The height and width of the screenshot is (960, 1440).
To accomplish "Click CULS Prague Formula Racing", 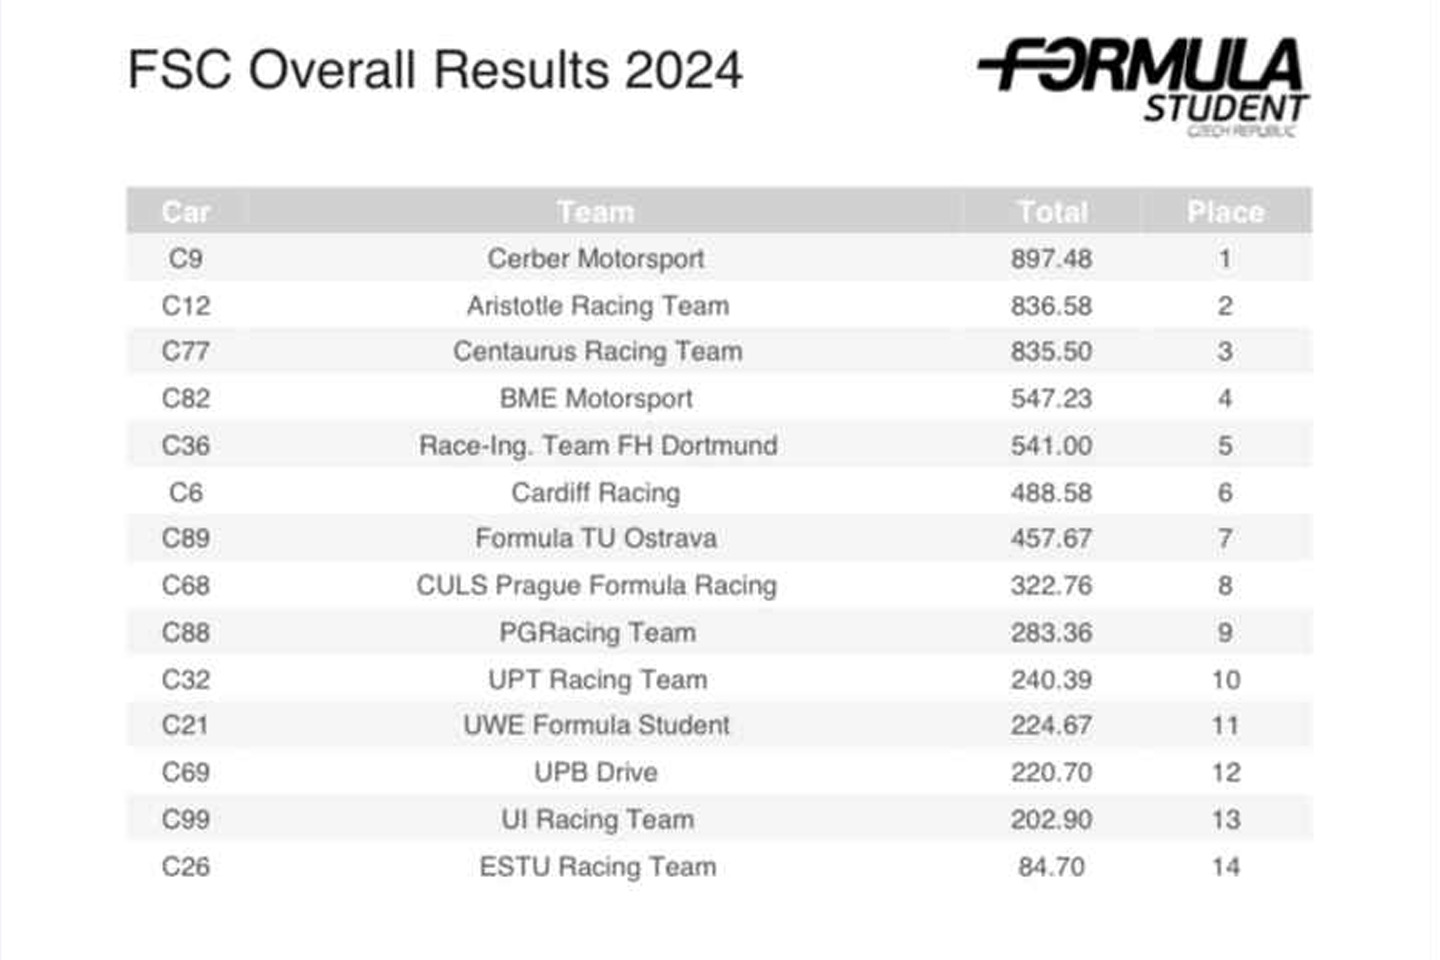I will coord(596,586).
